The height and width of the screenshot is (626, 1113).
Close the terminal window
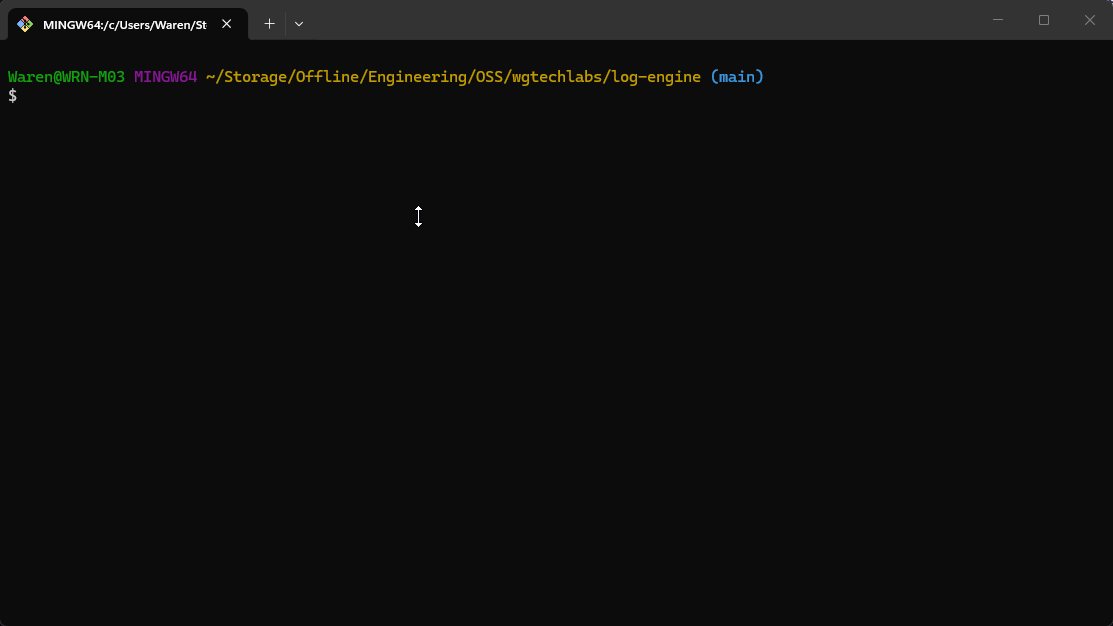pyautogui.click(x=1090, y=20)
